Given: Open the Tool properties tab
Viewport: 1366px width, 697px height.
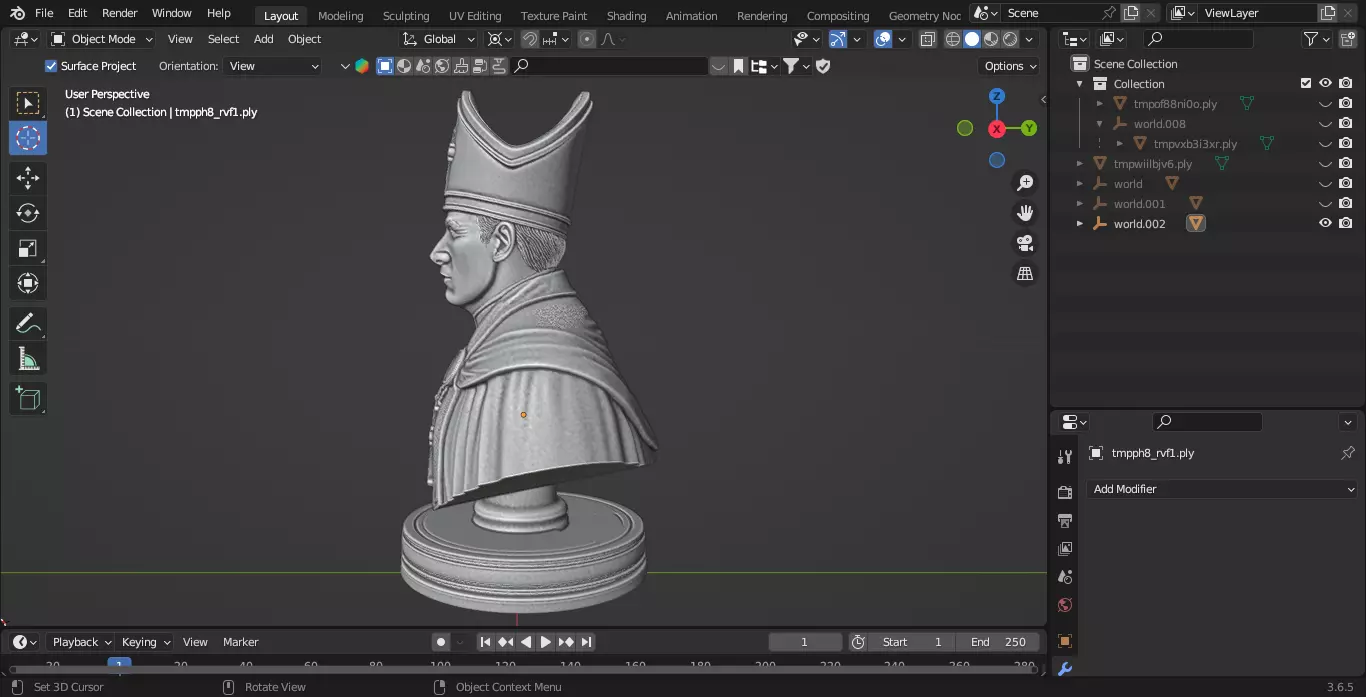Looking at the screenshot, I should pyautogui.click(x=1064, y=457).
